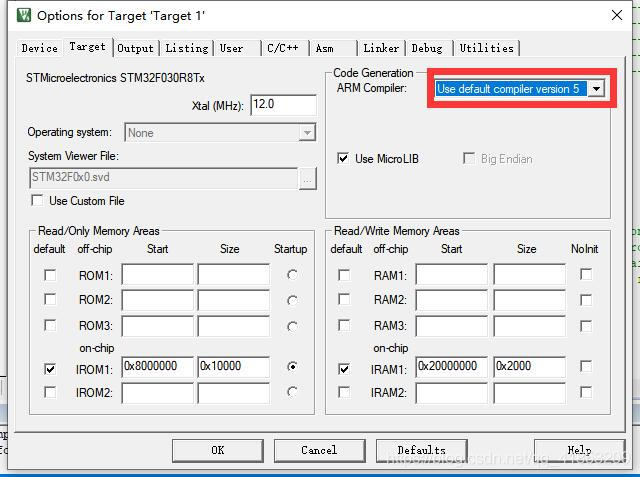The height and width of the screenshot is (477, 640).
Task: Select the IROM1 Startup radio button
Action: click(x=292, y=366)
